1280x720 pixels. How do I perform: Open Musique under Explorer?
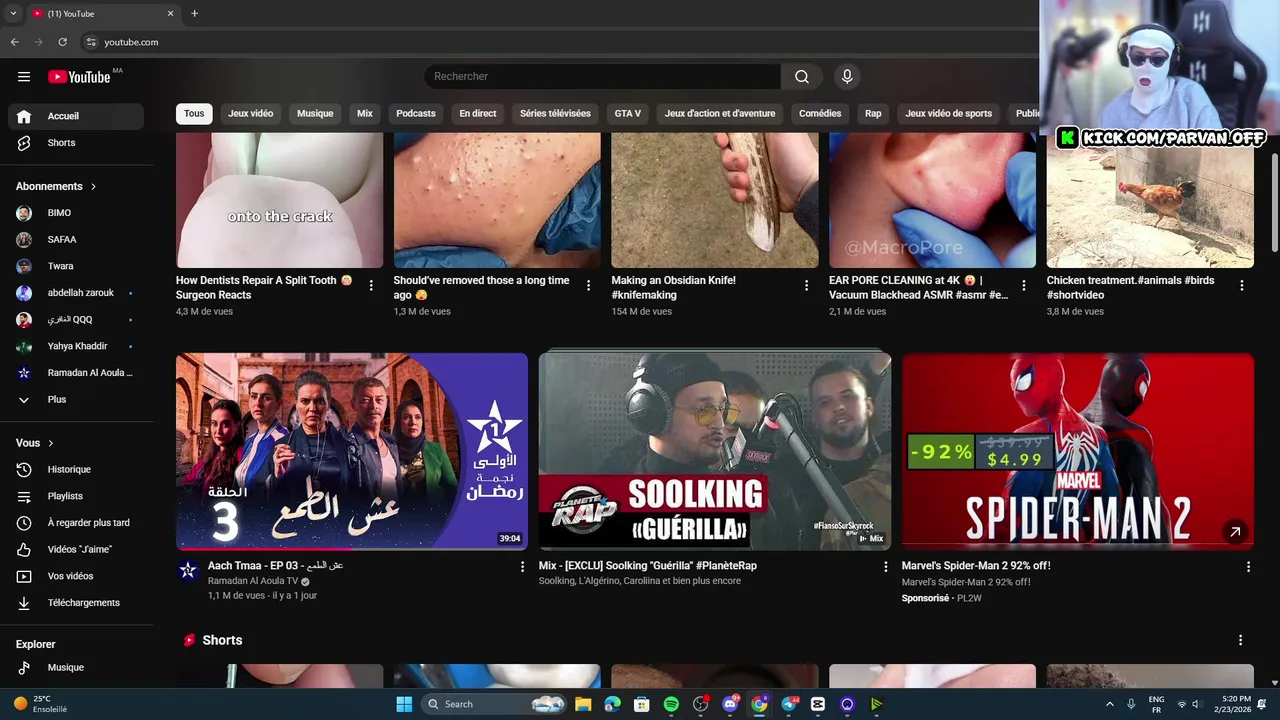point(76,668)
